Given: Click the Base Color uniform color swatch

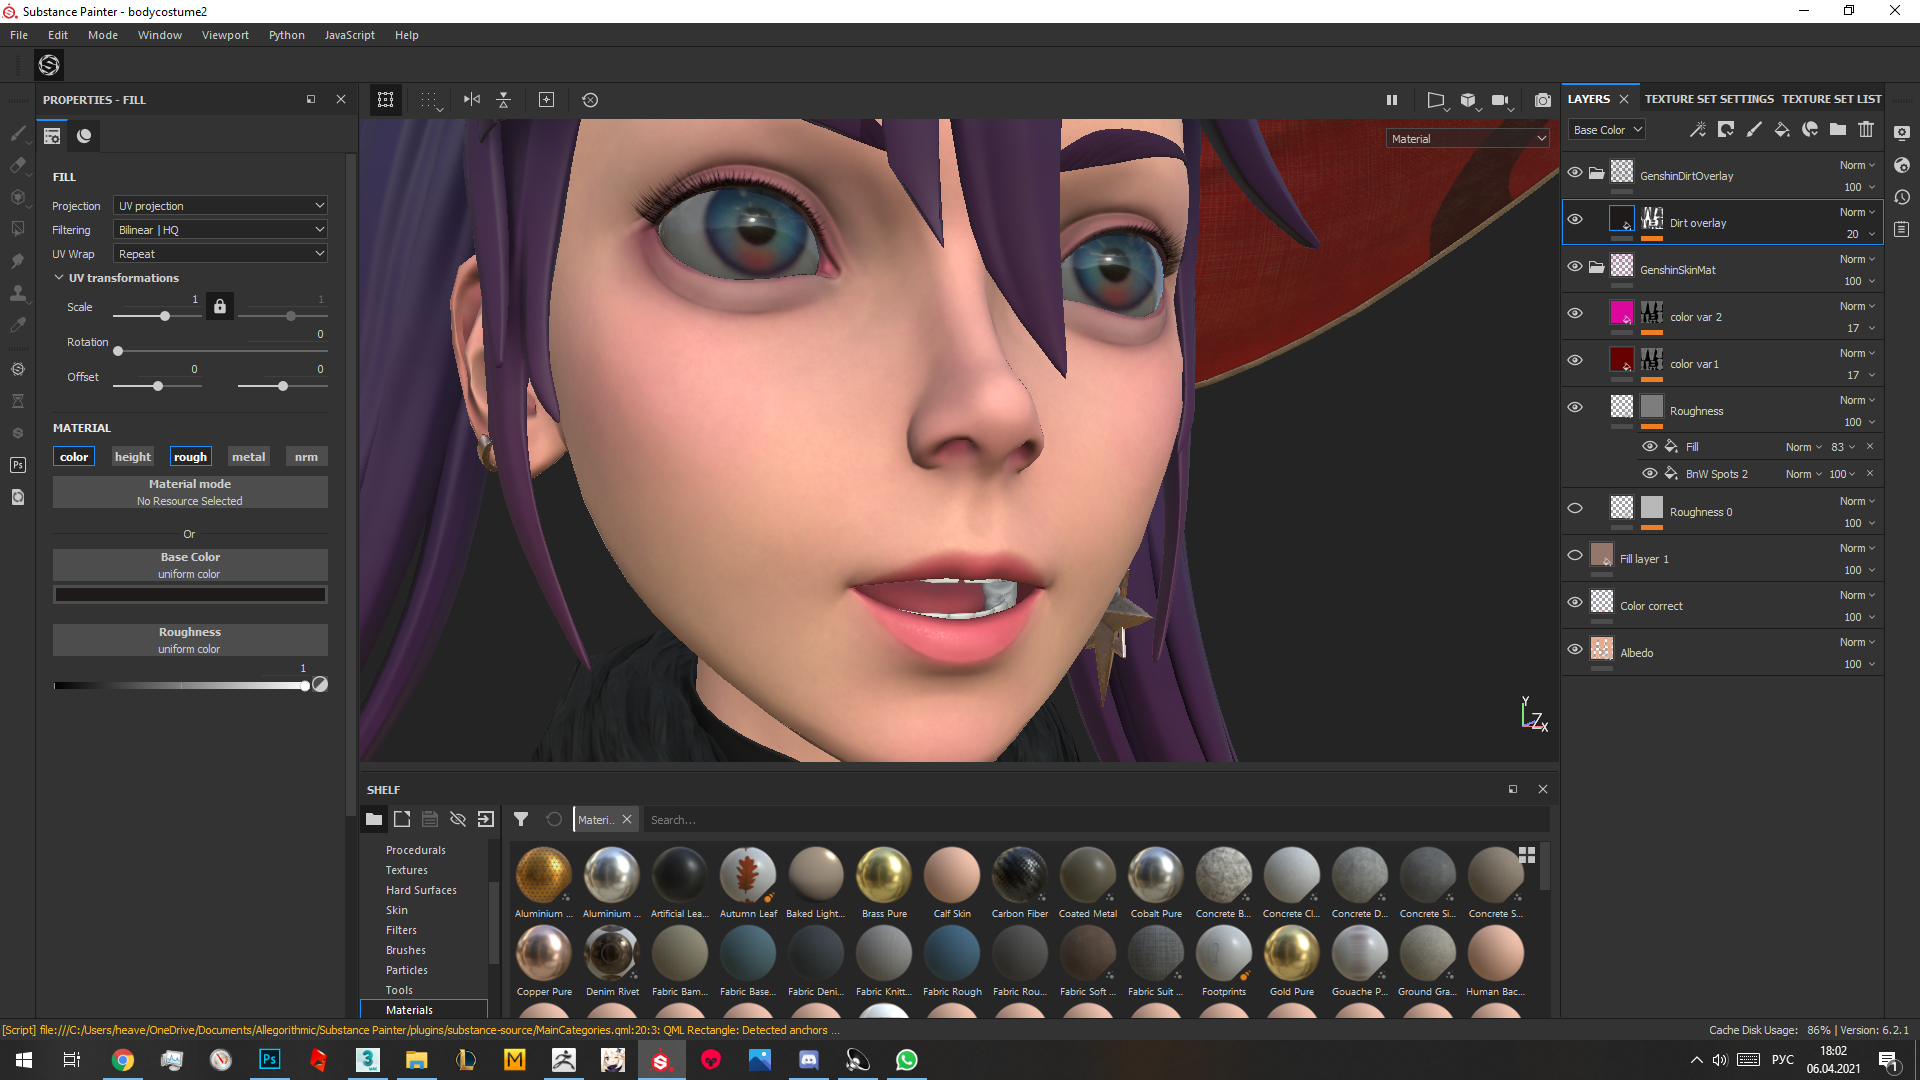Looking at the screenshot, I should pyautogui.click(x=190, y=595).
